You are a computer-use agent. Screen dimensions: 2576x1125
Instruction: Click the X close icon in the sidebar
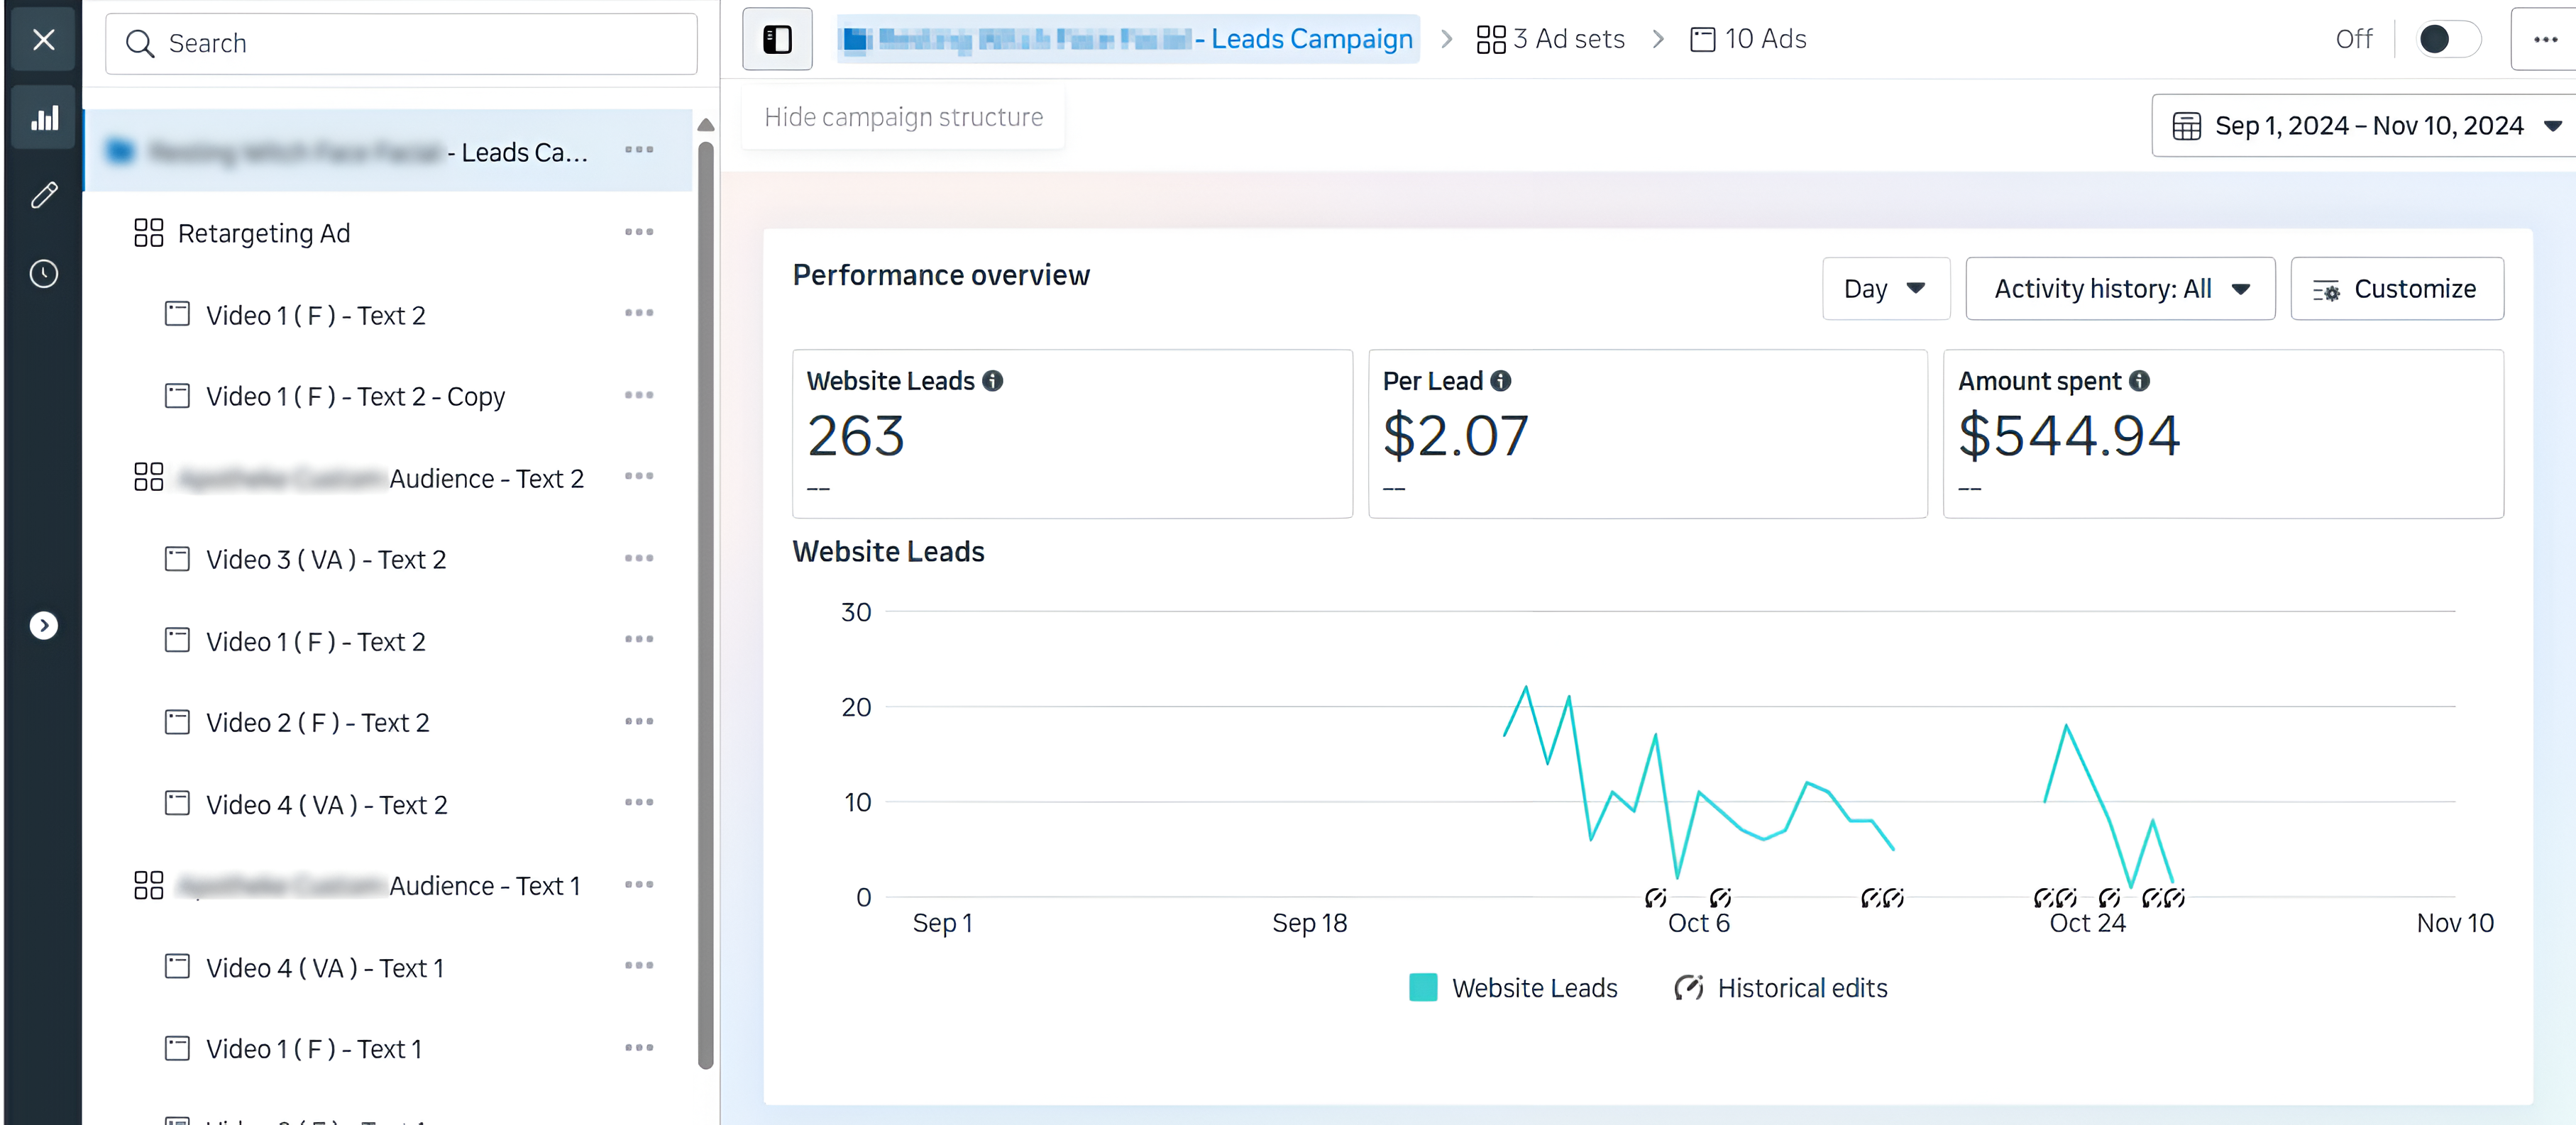click(43, 40)
